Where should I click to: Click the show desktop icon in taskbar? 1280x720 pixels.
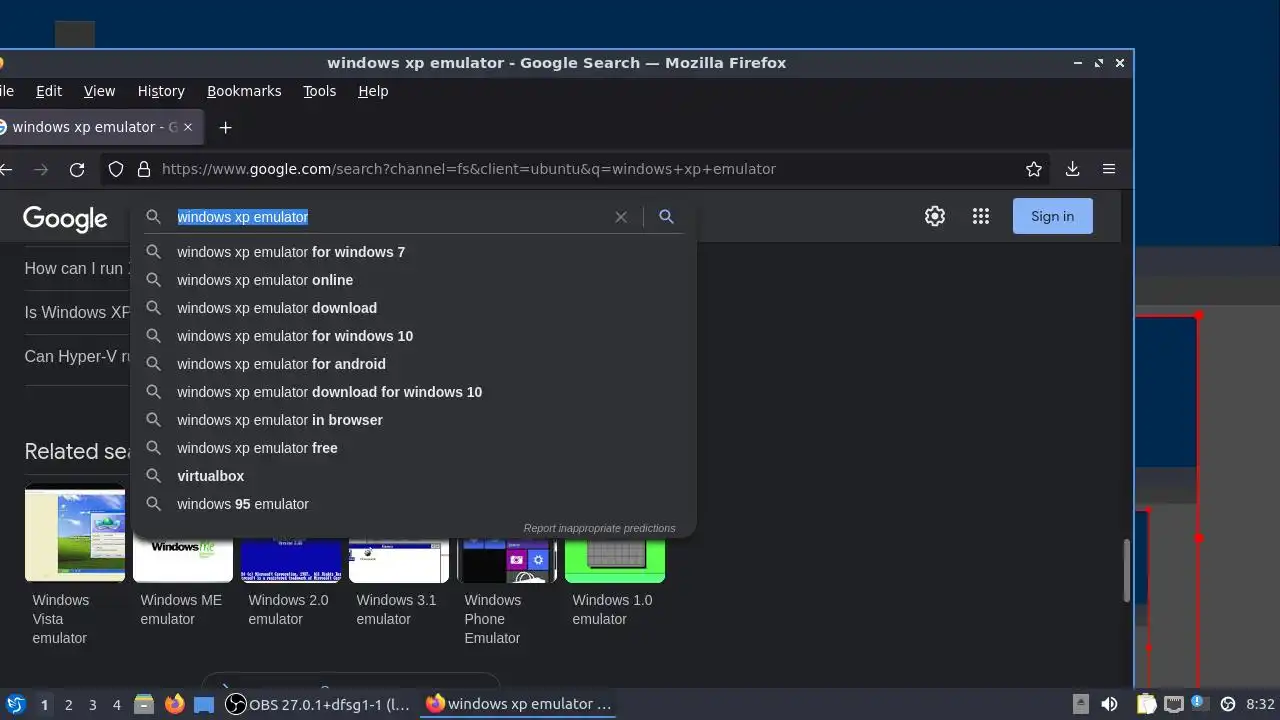click(204, 704)
